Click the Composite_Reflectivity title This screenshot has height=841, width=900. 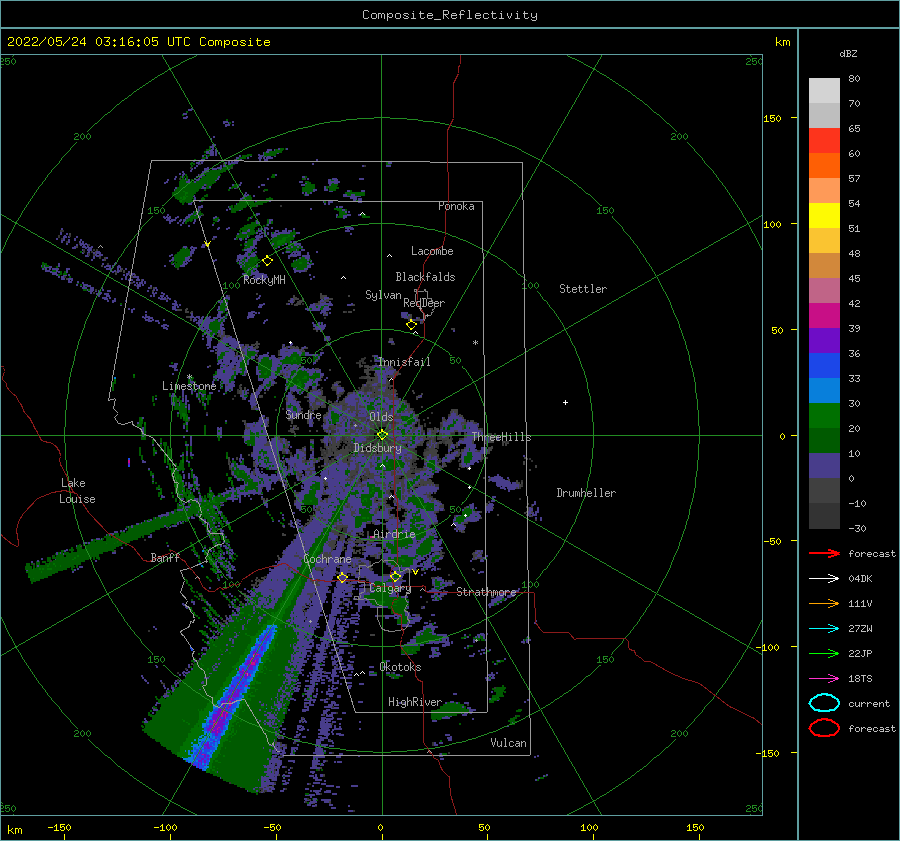(x=450, y=15)
